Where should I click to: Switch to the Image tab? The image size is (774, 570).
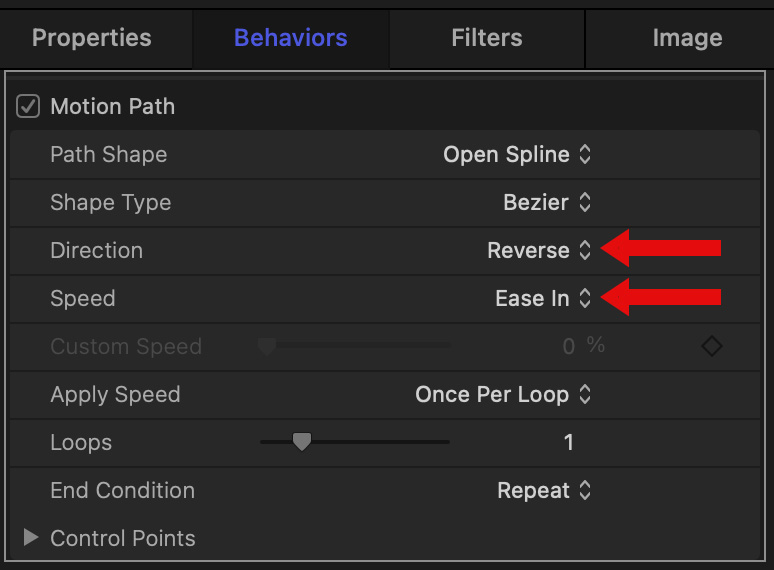[x=687, y=39]
